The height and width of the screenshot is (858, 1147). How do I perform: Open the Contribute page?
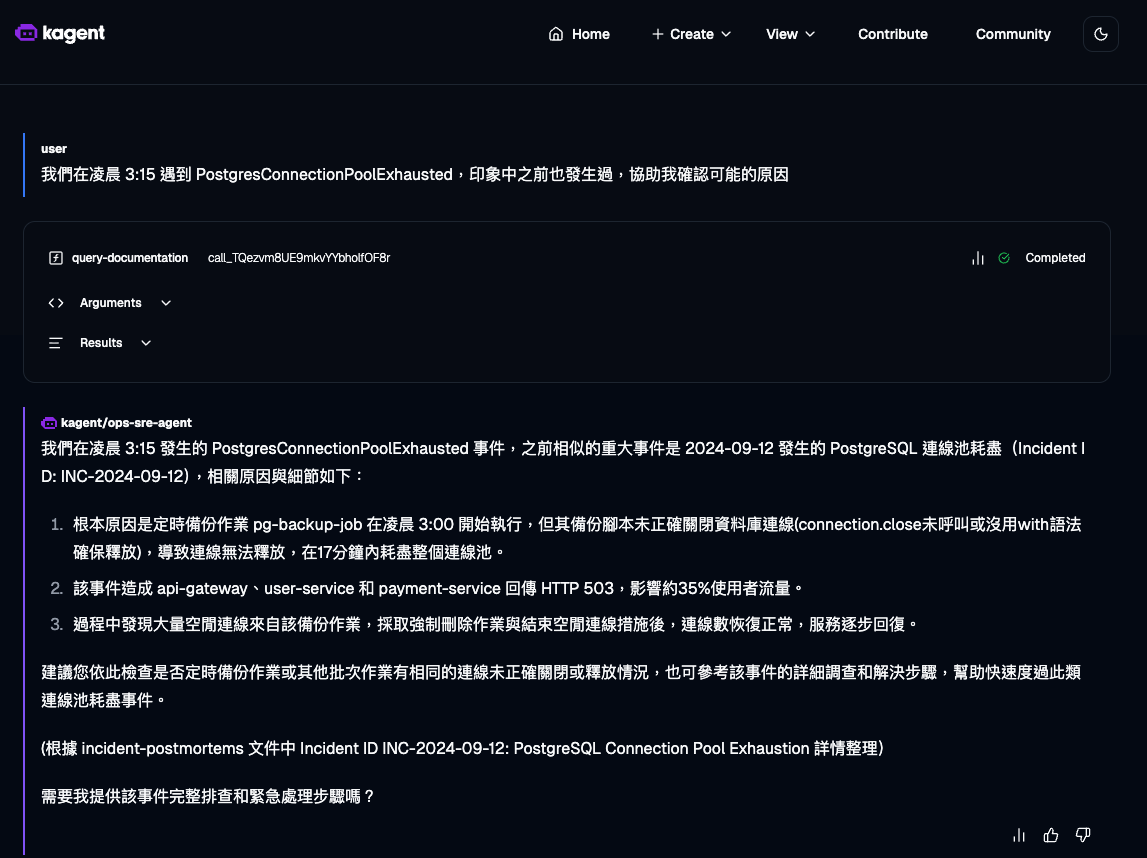(x=892, y=34)
